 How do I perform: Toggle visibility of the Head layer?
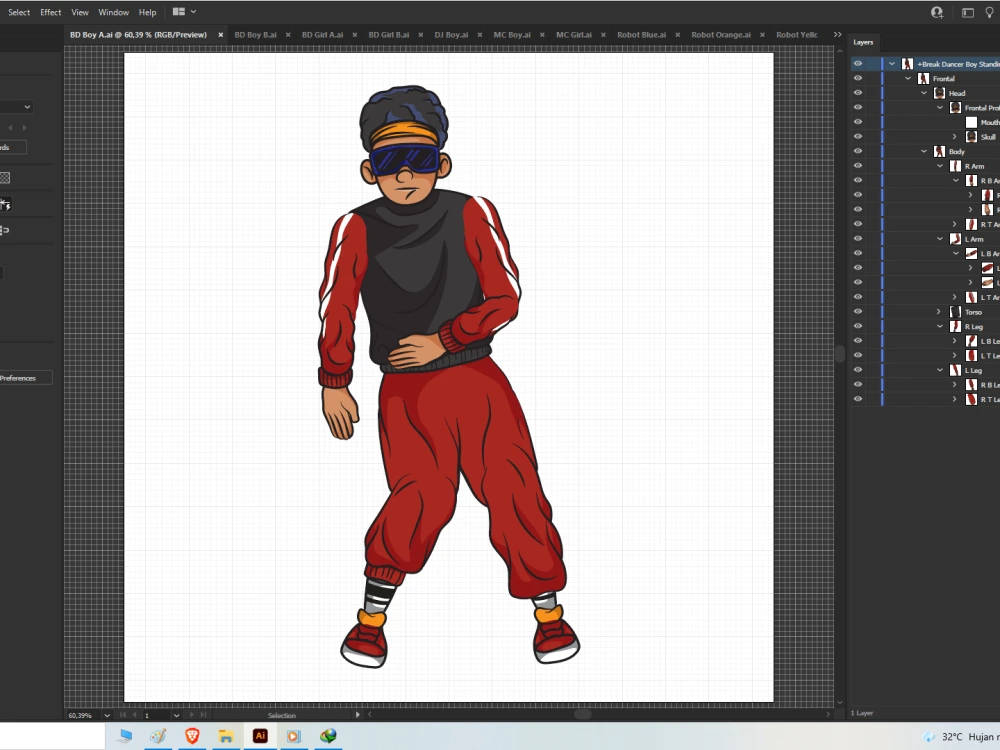[858, 93]
